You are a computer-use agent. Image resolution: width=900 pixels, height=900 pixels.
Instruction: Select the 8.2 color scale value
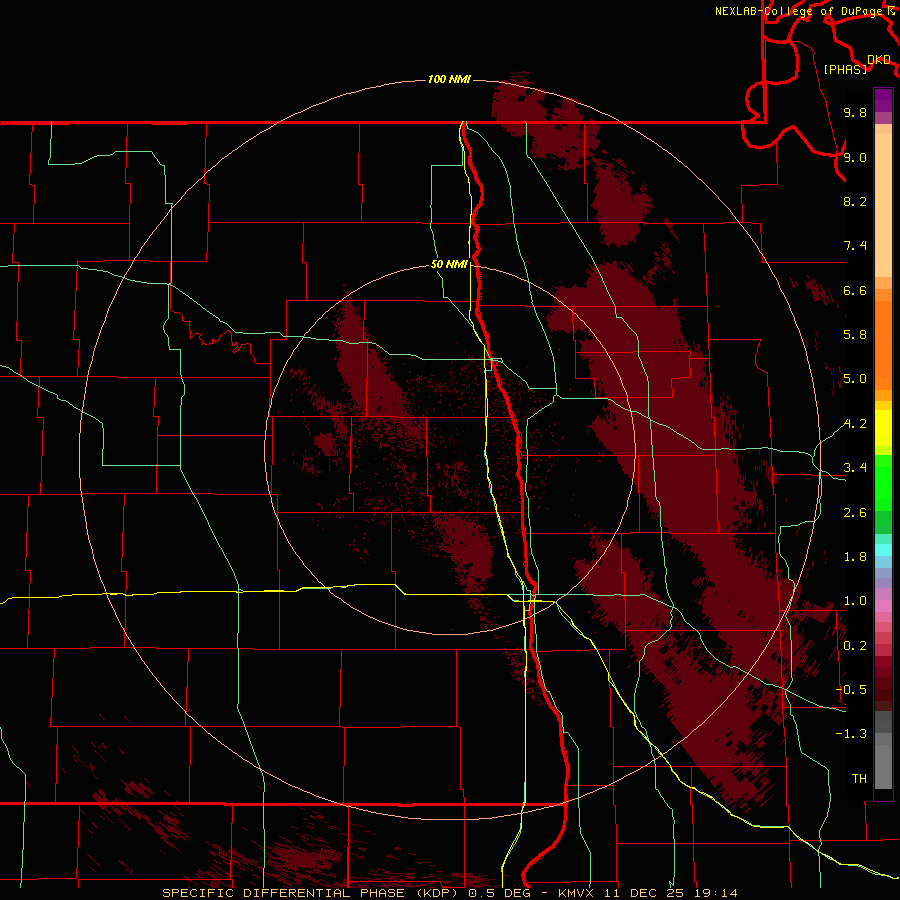point(855,201)
